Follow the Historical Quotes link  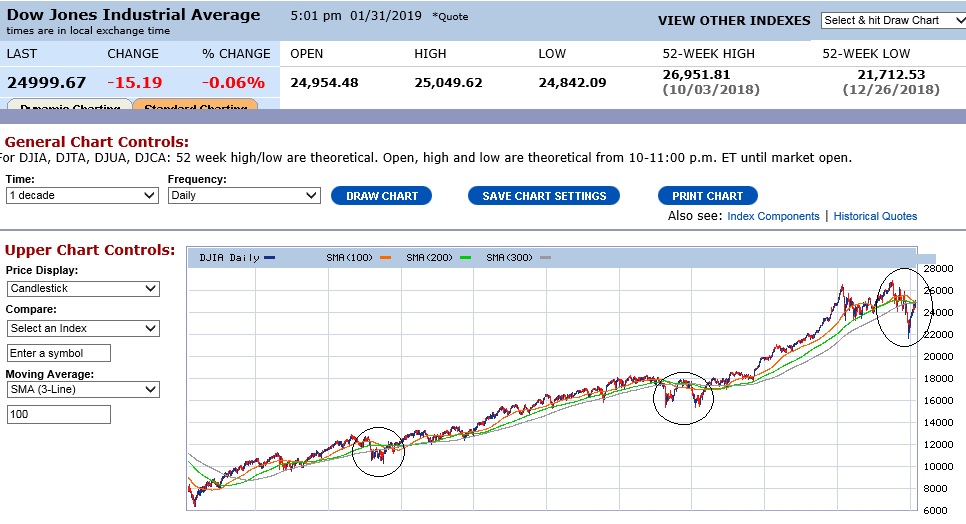(x=875, y=216)
